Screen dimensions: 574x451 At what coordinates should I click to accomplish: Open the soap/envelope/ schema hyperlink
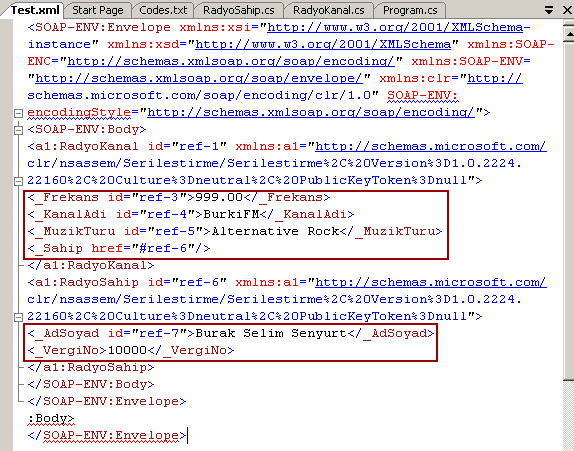199,78
